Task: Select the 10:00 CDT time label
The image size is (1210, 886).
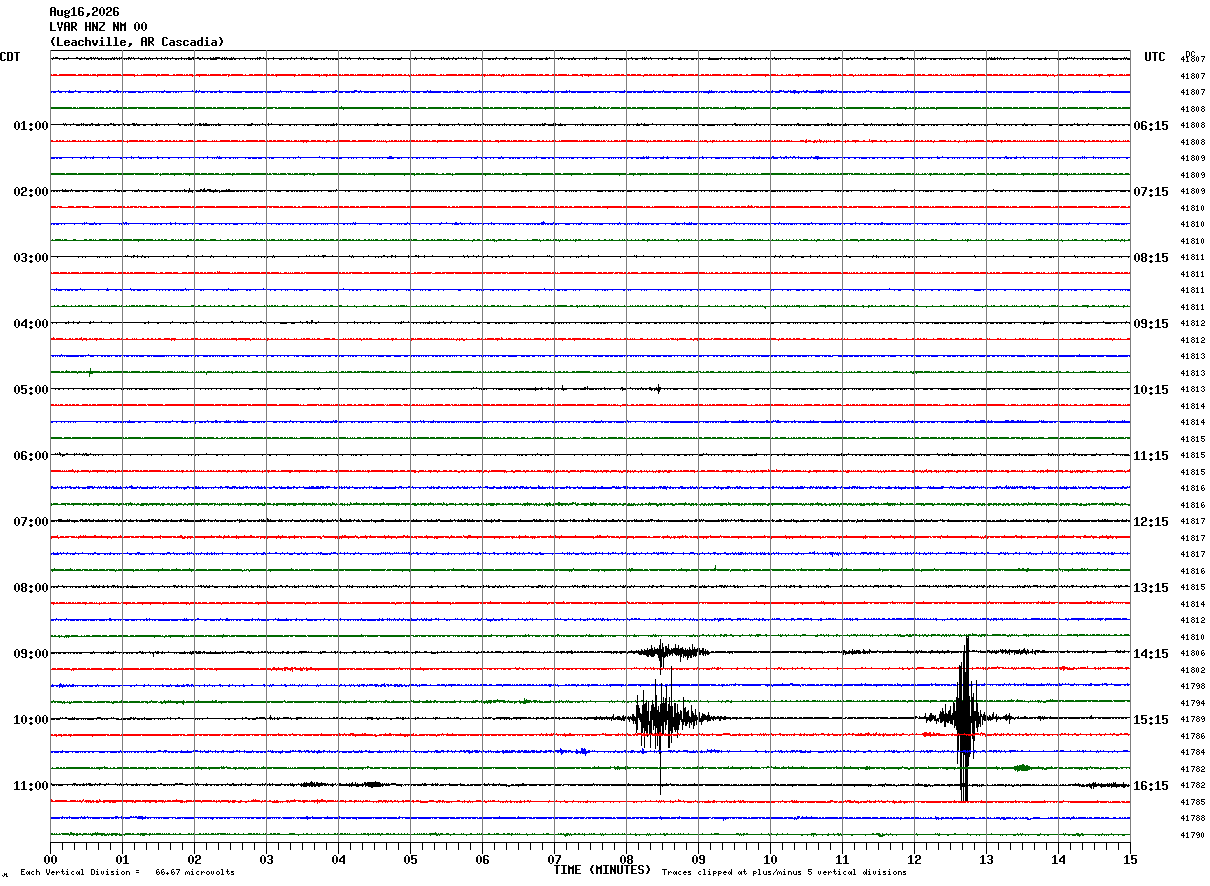Action: pyautogui.click(x=31, y=720)
